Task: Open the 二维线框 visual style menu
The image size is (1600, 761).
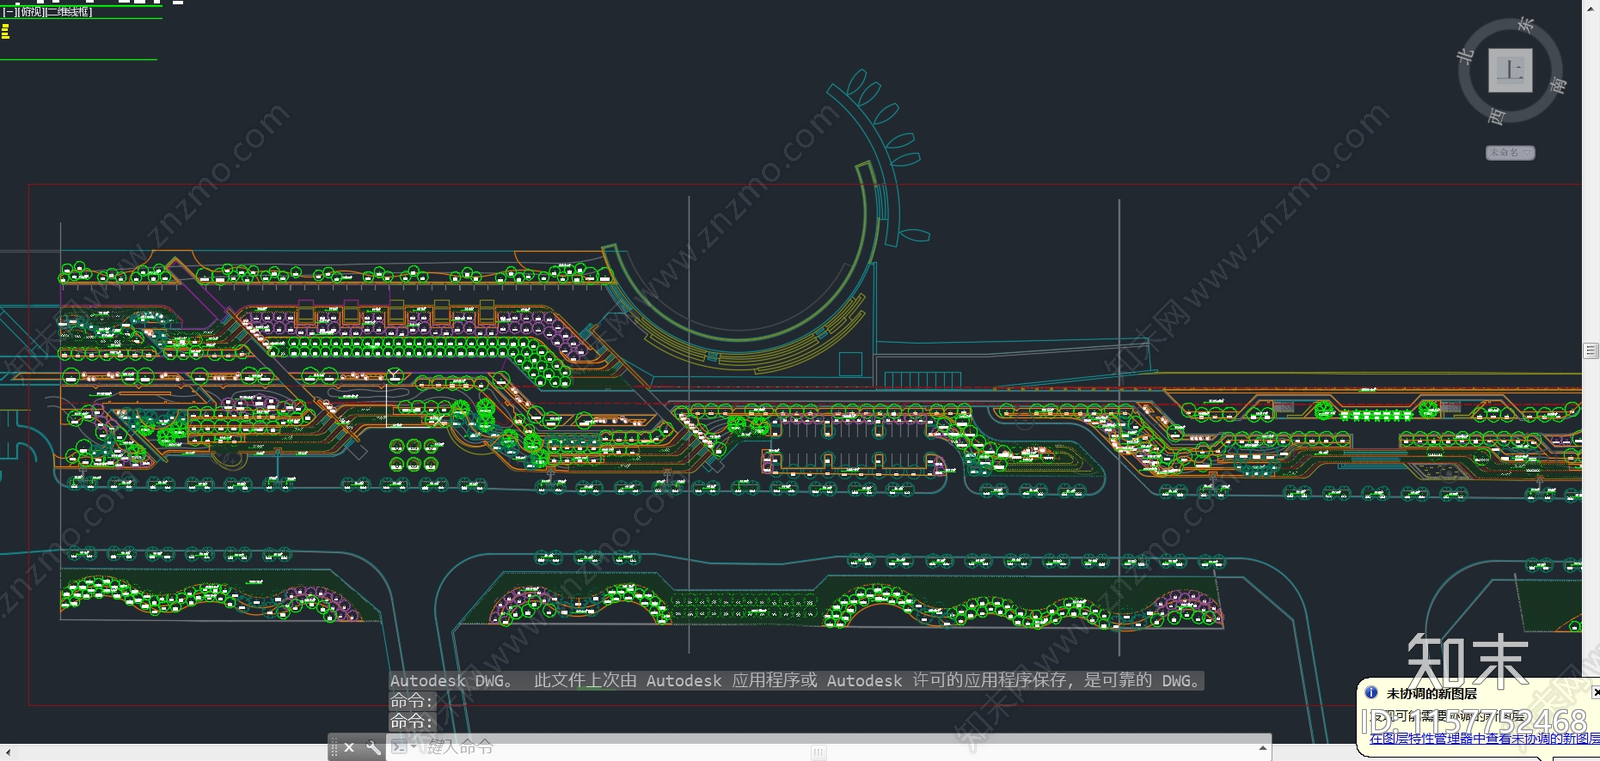Action: 70,12
